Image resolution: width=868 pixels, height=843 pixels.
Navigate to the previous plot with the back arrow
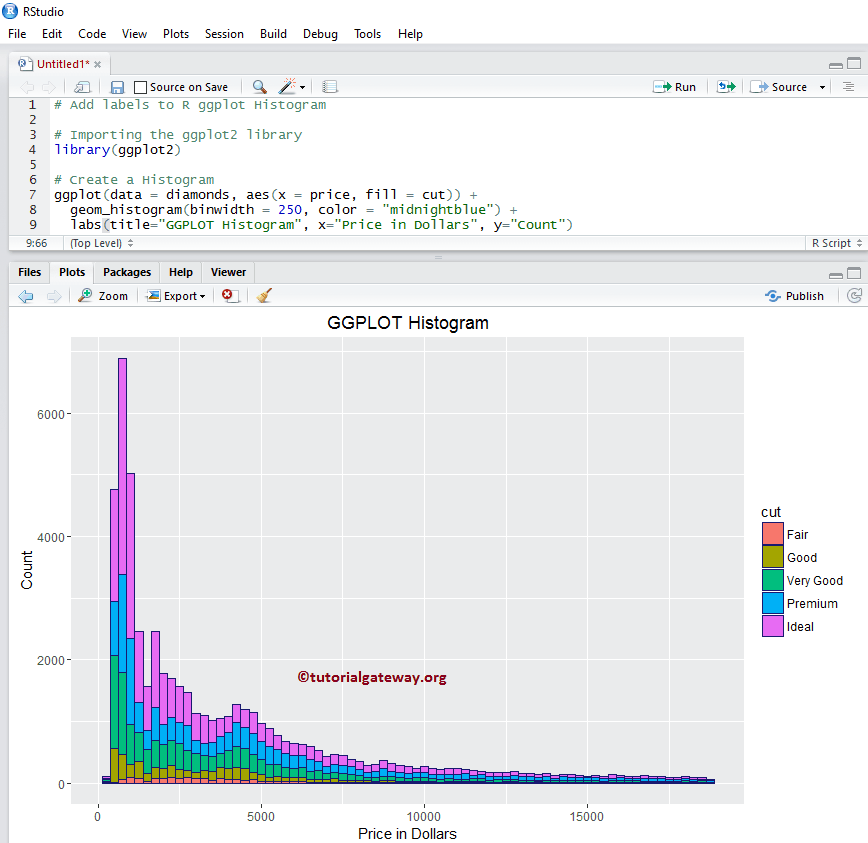click(25, 295)
